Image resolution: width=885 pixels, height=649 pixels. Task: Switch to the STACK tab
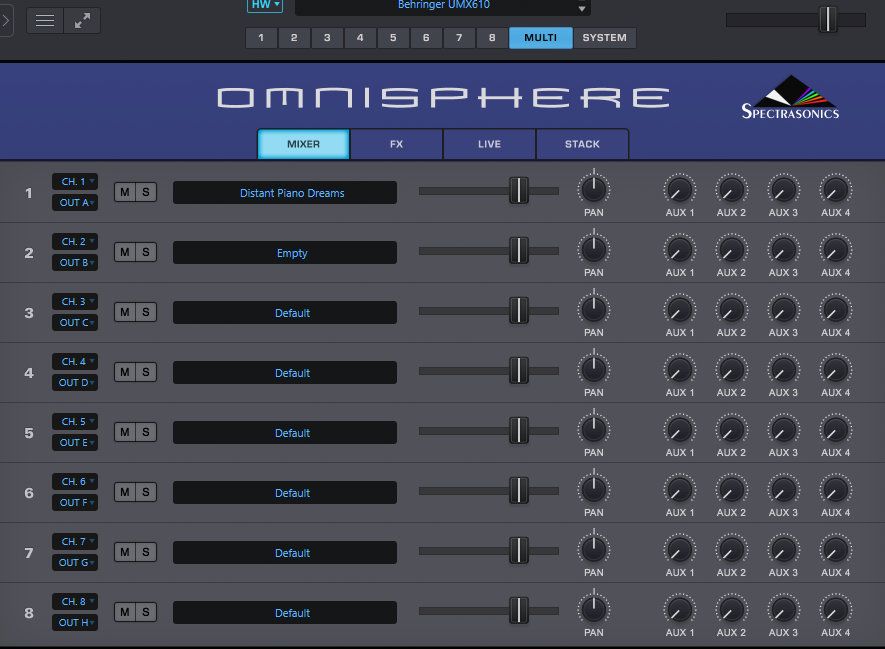point(582,144)
